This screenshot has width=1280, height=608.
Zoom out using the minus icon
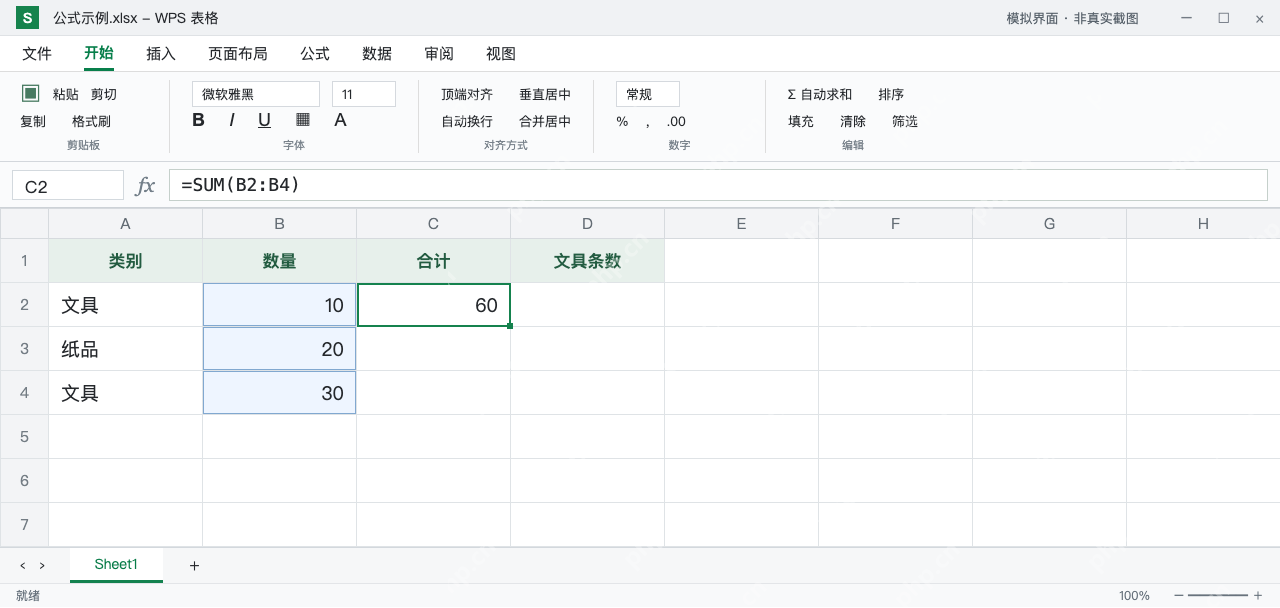[x=1178, y=595]
